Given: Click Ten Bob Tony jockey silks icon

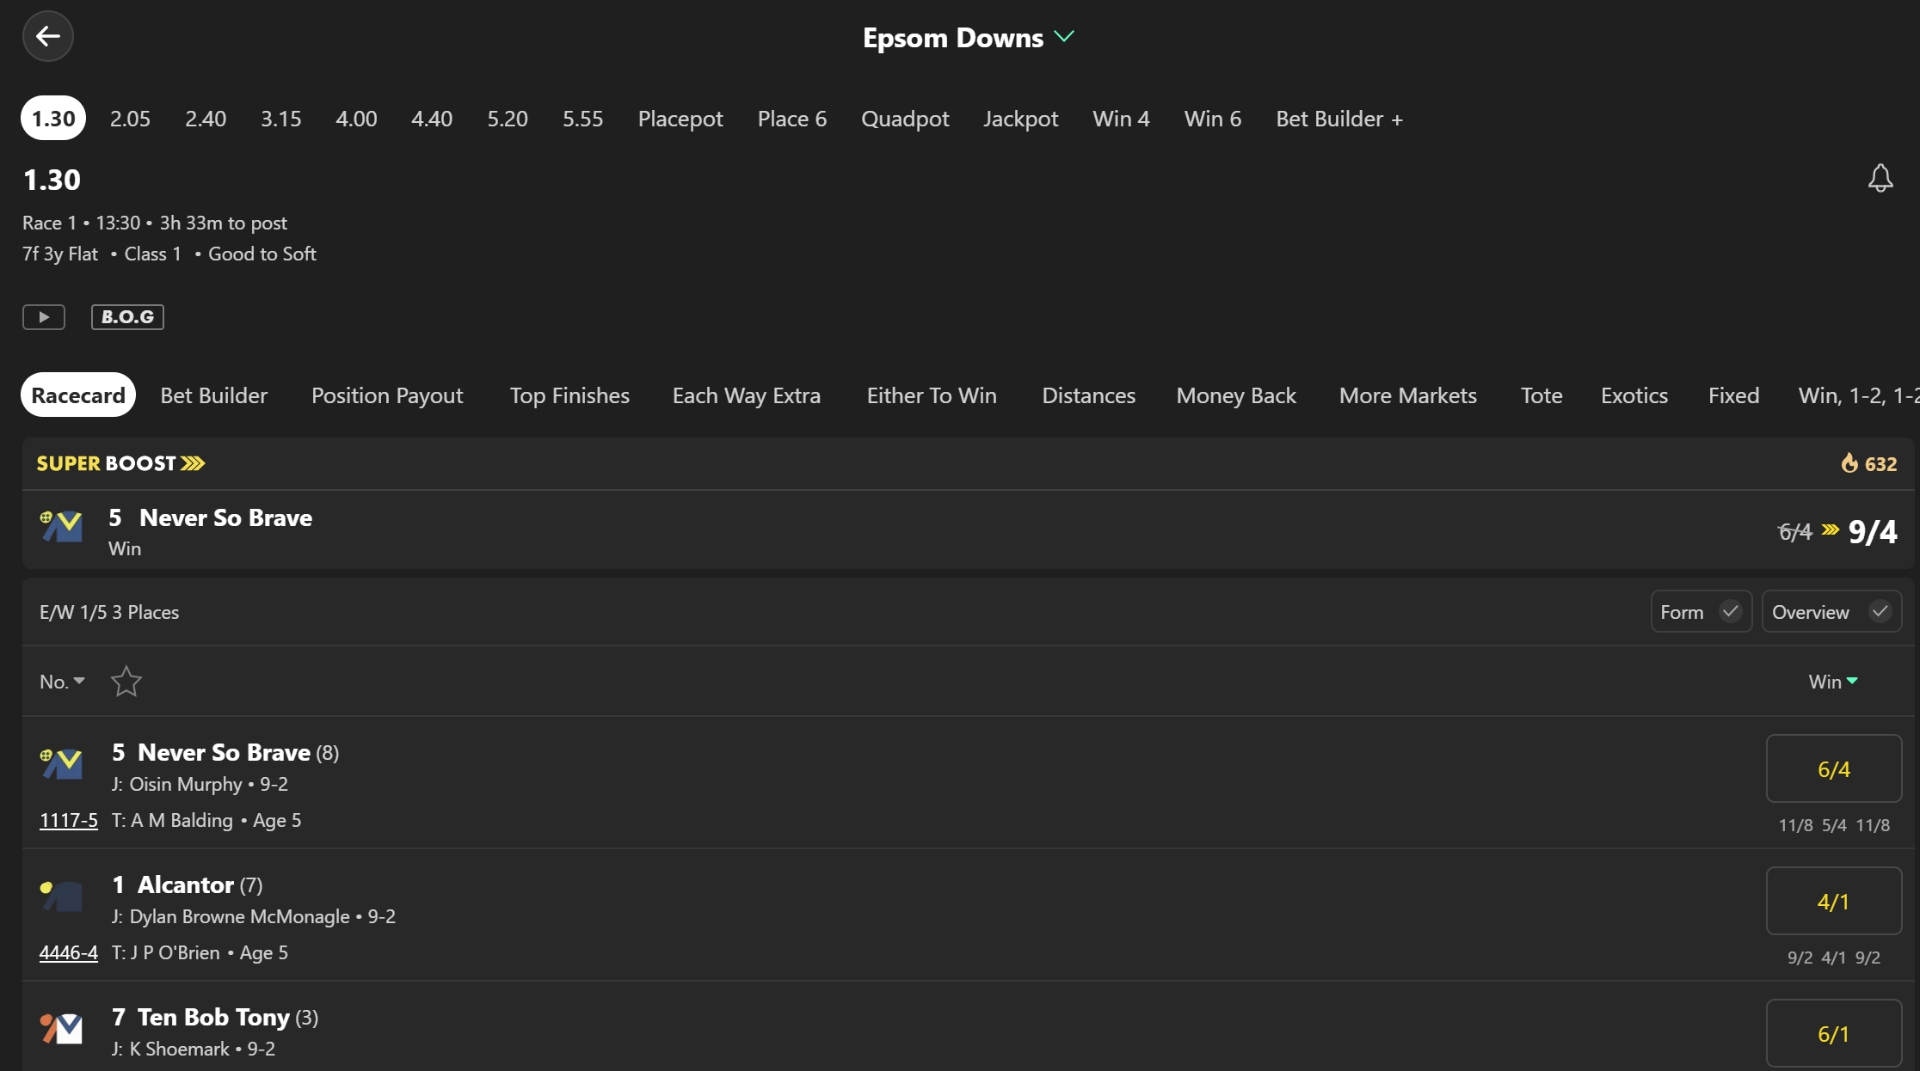Looking at the screenshot, I should 61,1028.
